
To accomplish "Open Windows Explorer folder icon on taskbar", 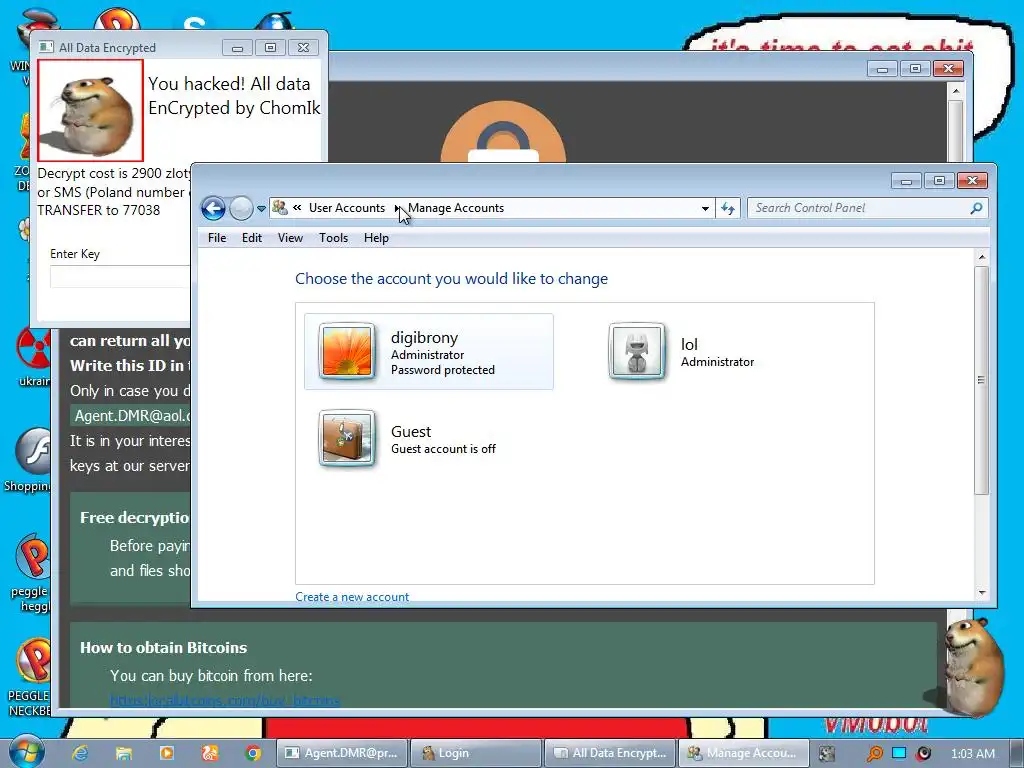I will pos(123,753).
